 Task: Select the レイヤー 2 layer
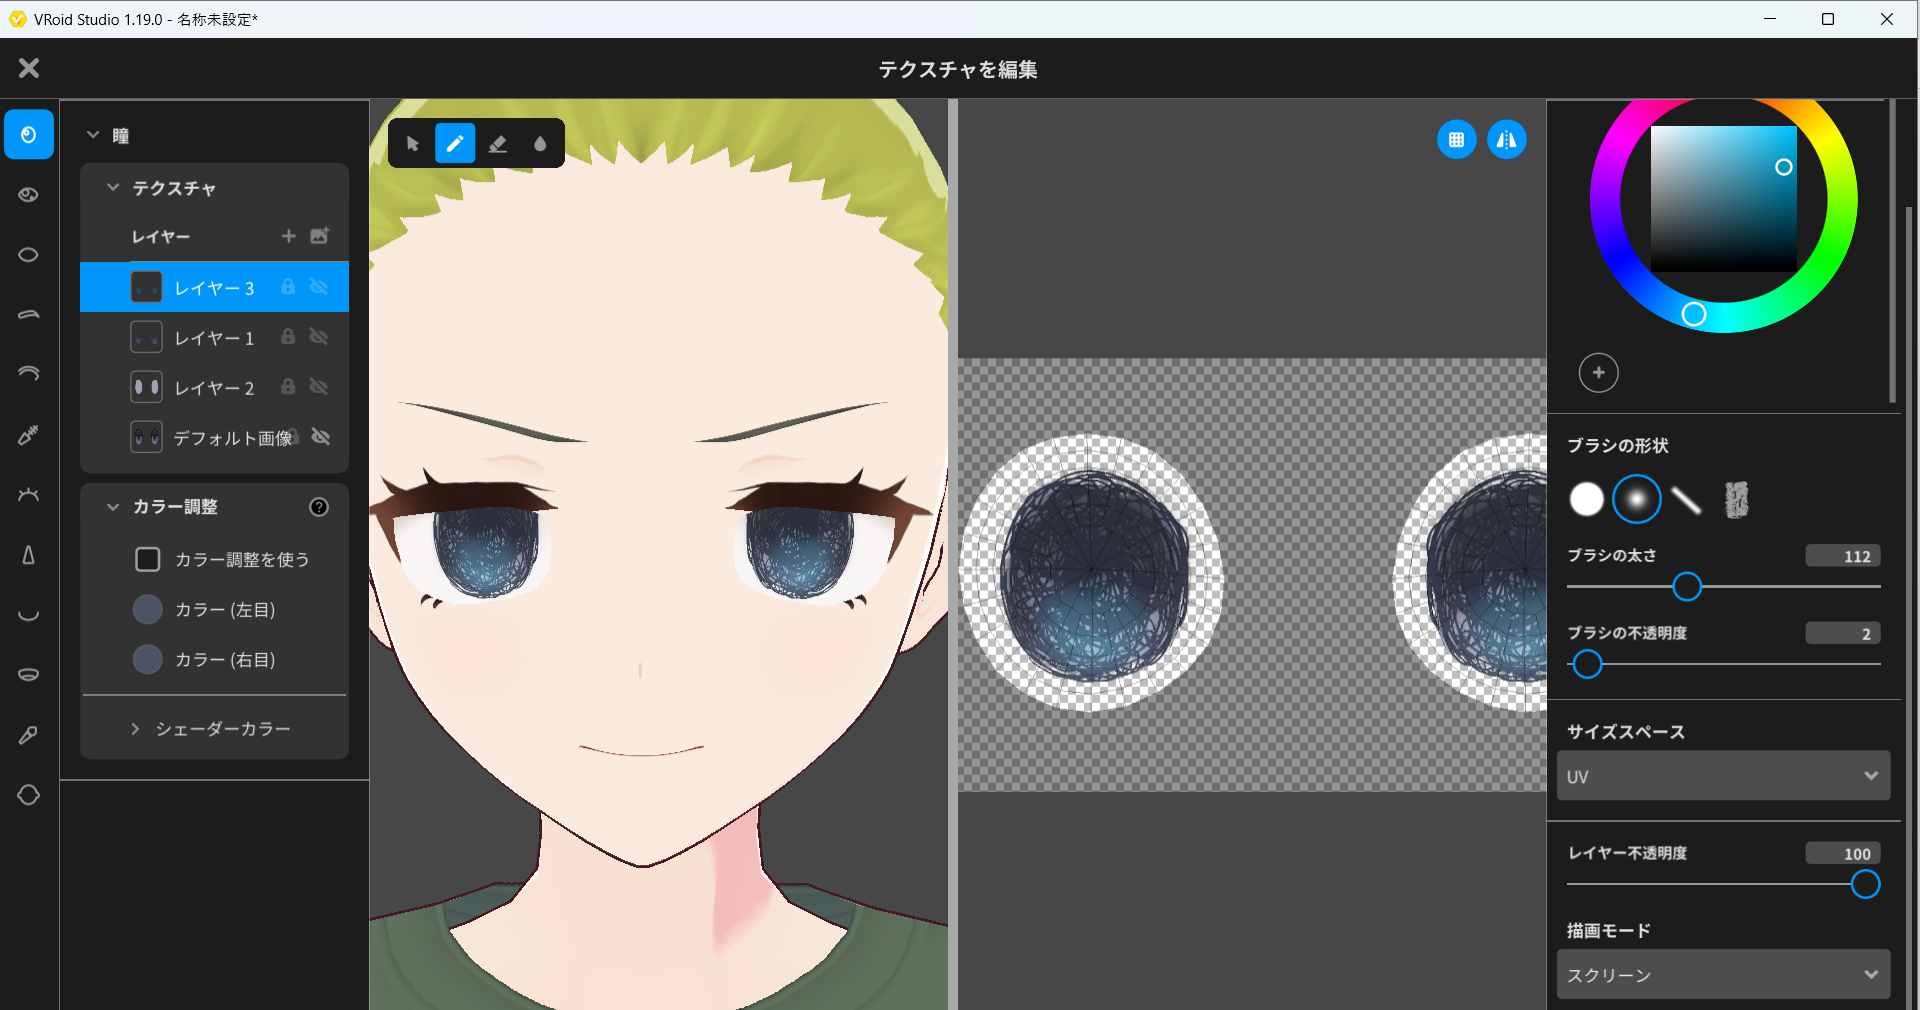214,388
